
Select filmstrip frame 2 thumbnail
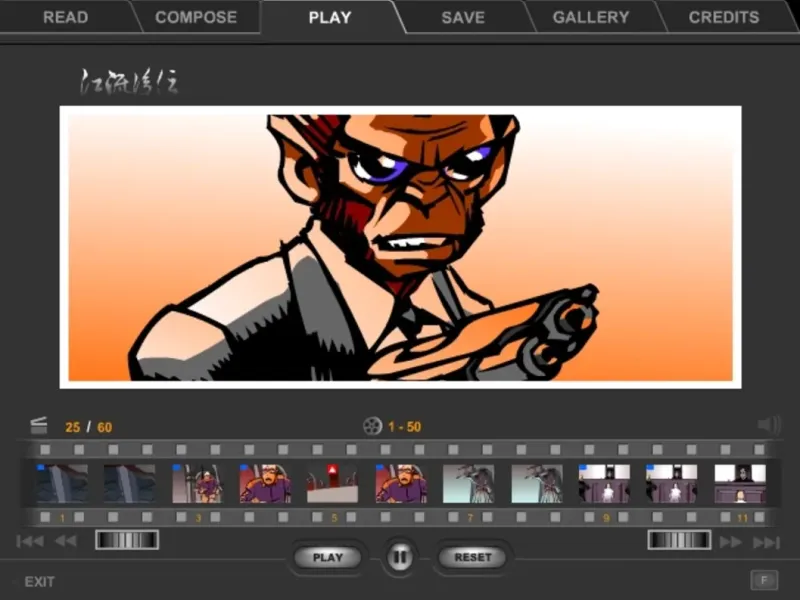(x=130, y=484)
